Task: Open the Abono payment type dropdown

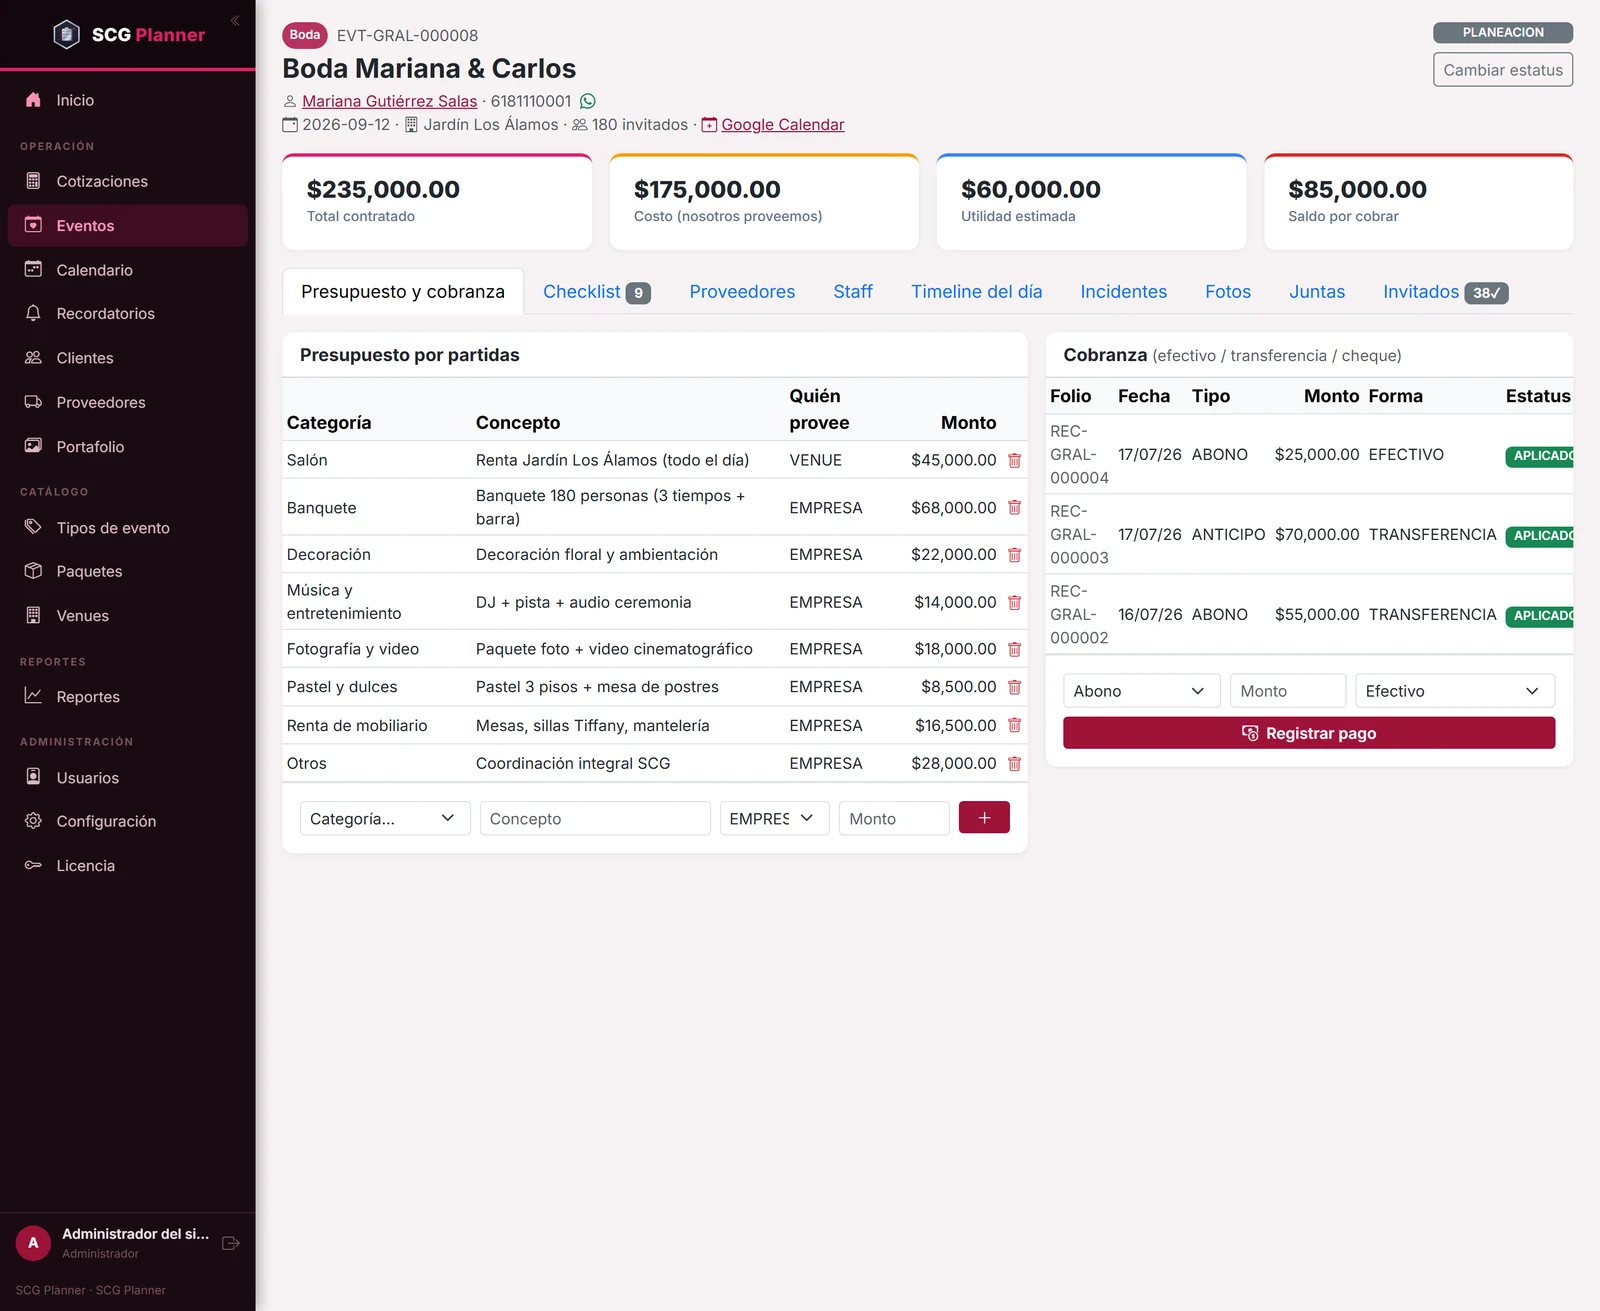Action: pyautogui.click(x=1141, y=691)
